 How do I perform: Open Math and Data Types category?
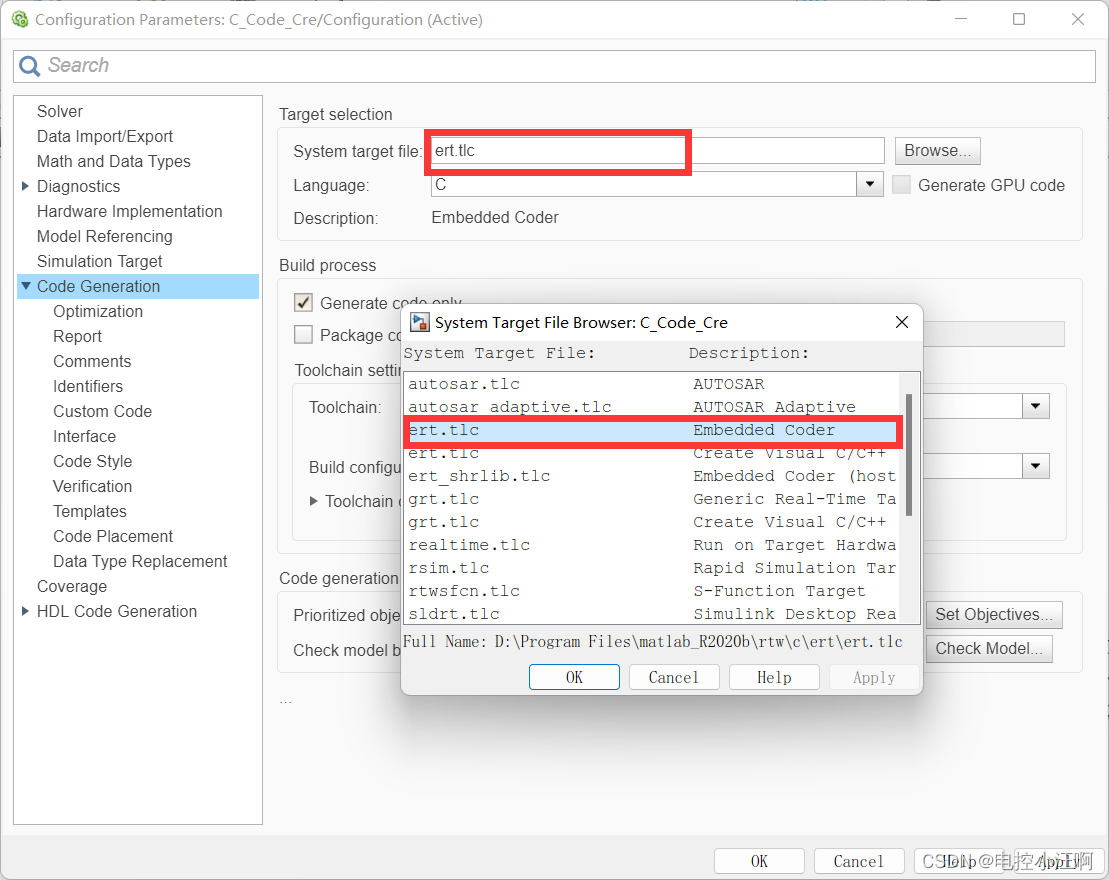113,161
